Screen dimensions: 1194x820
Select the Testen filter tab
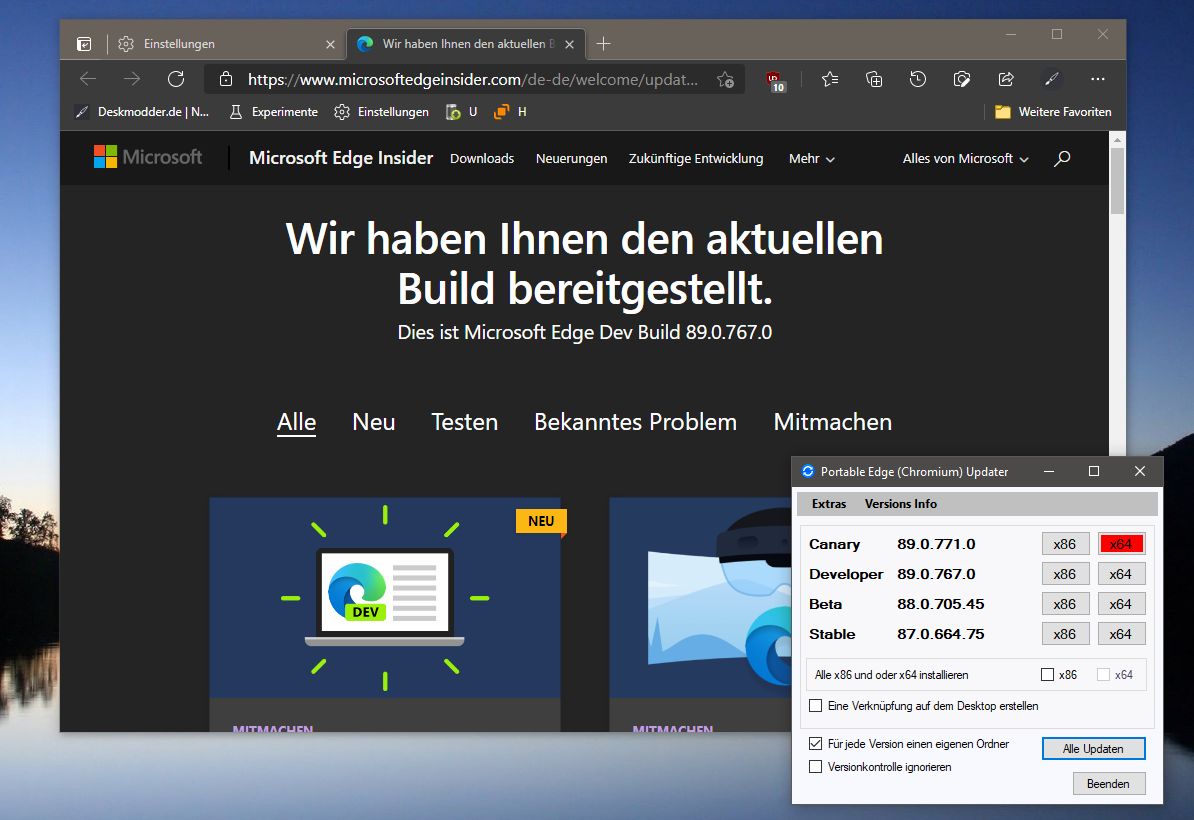tap(465, 422)
